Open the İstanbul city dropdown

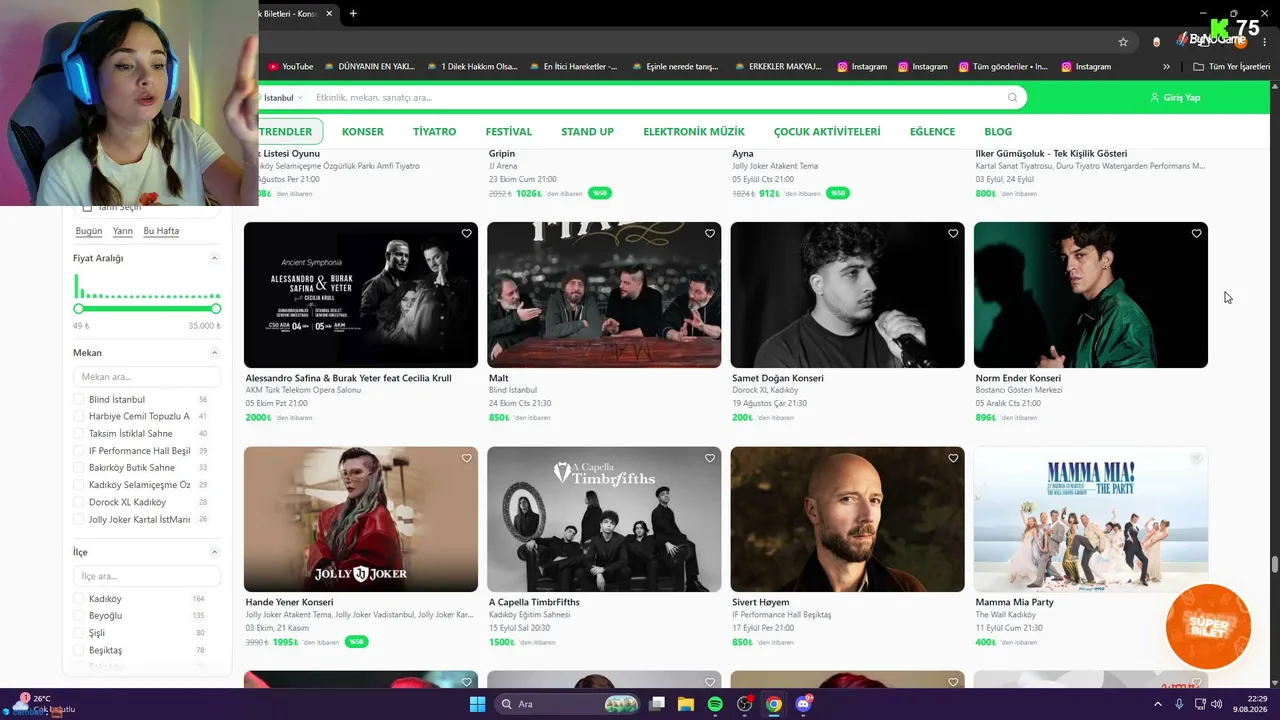(280, 98)
